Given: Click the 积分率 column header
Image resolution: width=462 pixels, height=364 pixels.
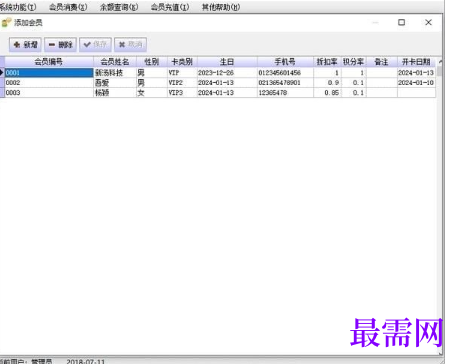Looking at the screenshot, I should (354, 62).
